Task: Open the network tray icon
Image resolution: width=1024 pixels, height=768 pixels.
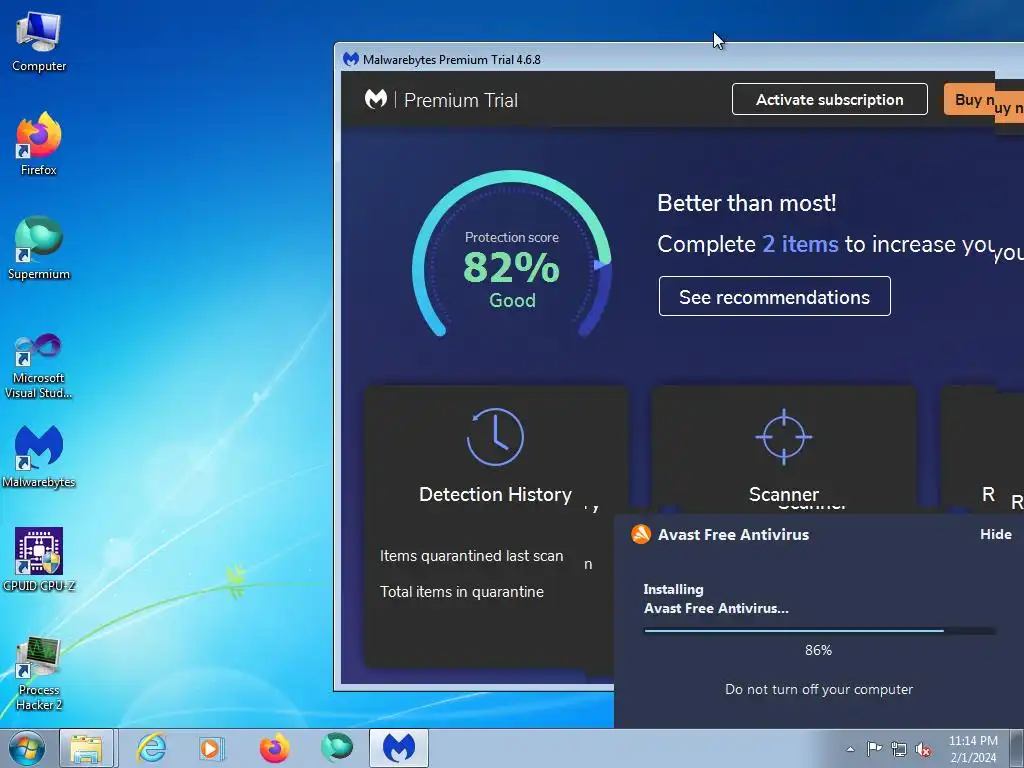Action: pos(899,749)
